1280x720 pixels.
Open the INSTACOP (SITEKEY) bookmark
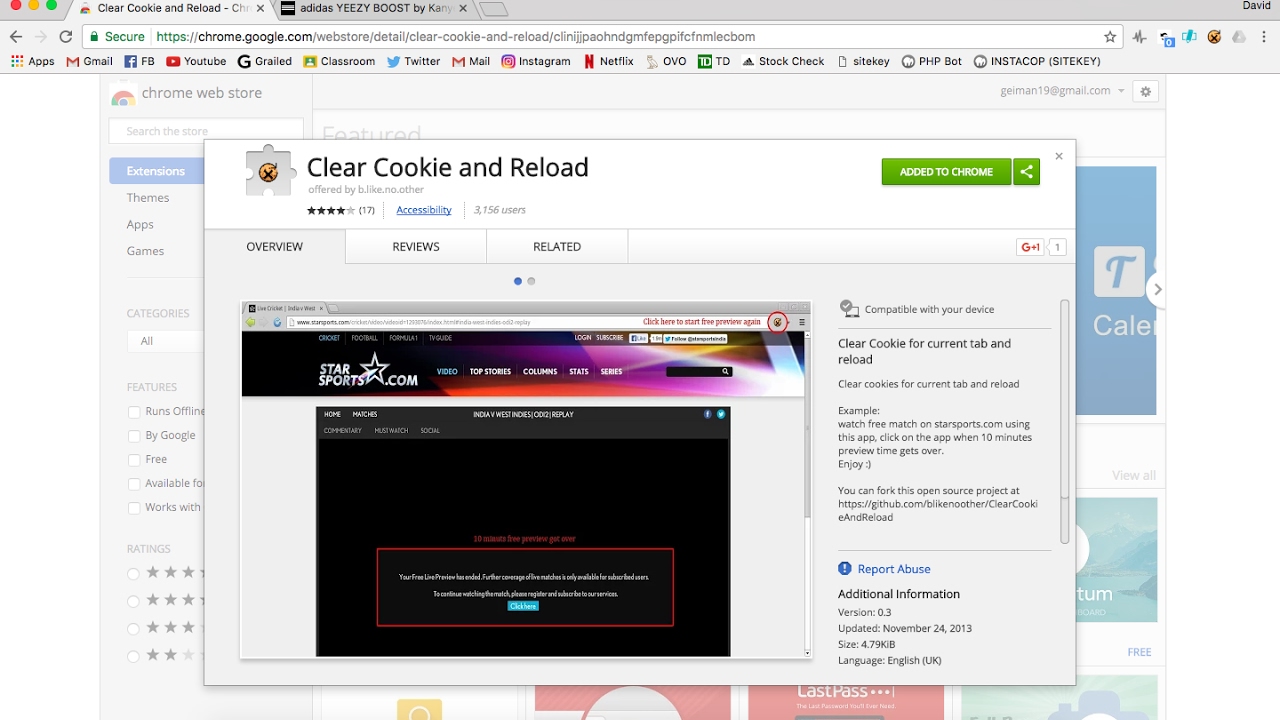click(1037, 61)
